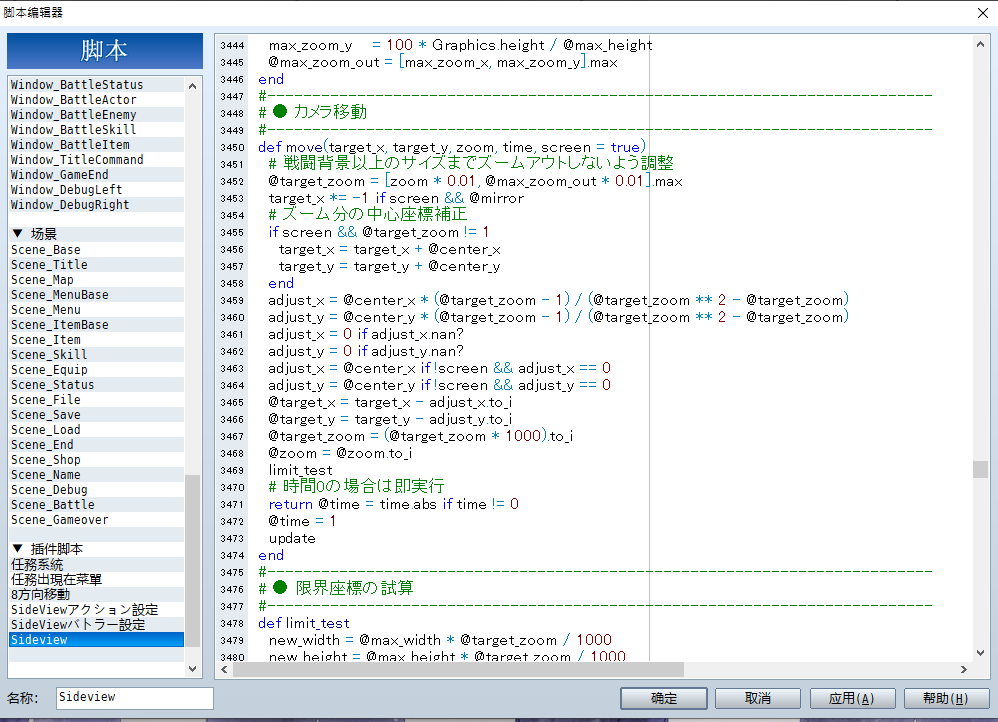Open the Scene_Menu script
Image resolution: width=998 pixels, height=722 pixels.
97,310
